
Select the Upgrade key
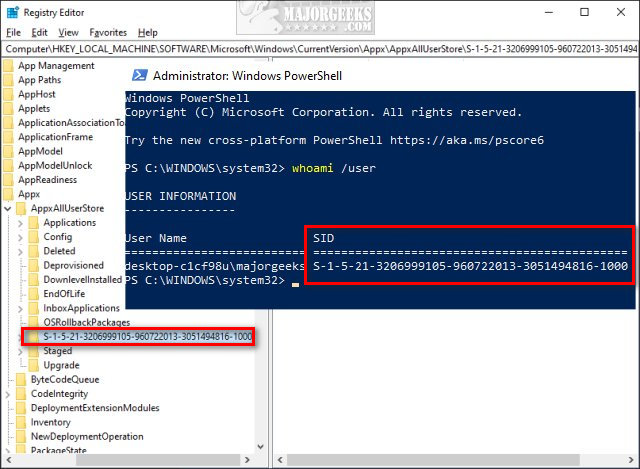coord(61,365)
